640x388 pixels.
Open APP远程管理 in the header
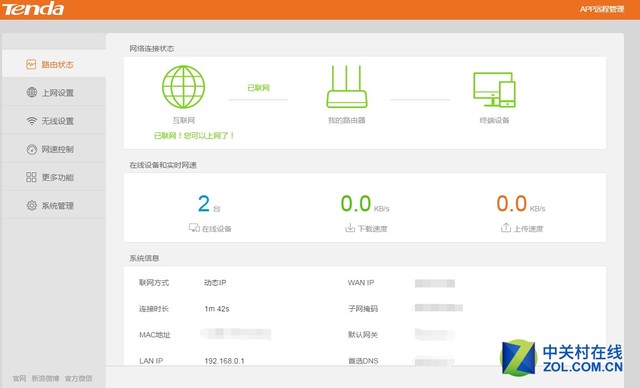point(602,9)
